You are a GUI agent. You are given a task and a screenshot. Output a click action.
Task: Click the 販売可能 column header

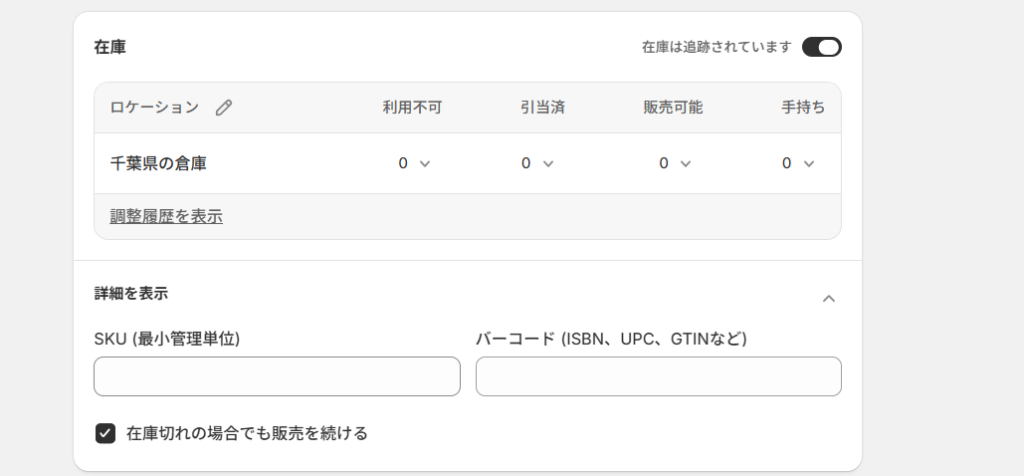coord(673,107)
